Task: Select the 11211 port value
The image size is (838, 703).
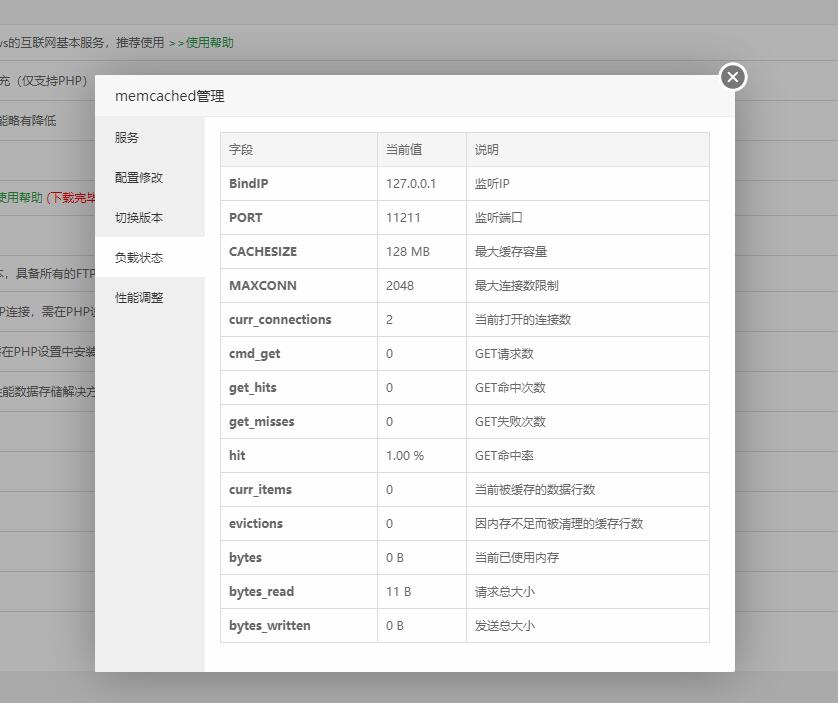Action: point(403,218)
